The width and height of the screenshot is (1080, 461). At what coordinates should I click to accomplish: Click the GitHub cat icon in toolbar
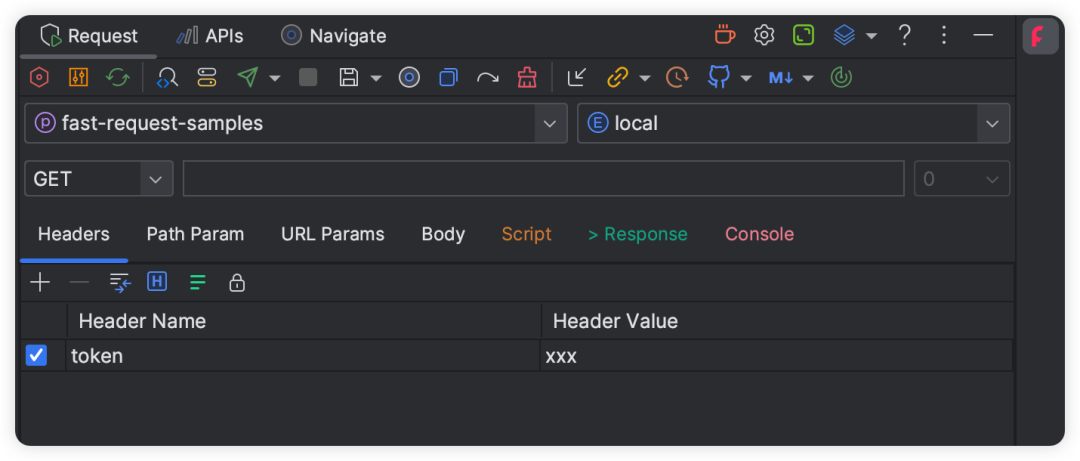coord(718,78)
